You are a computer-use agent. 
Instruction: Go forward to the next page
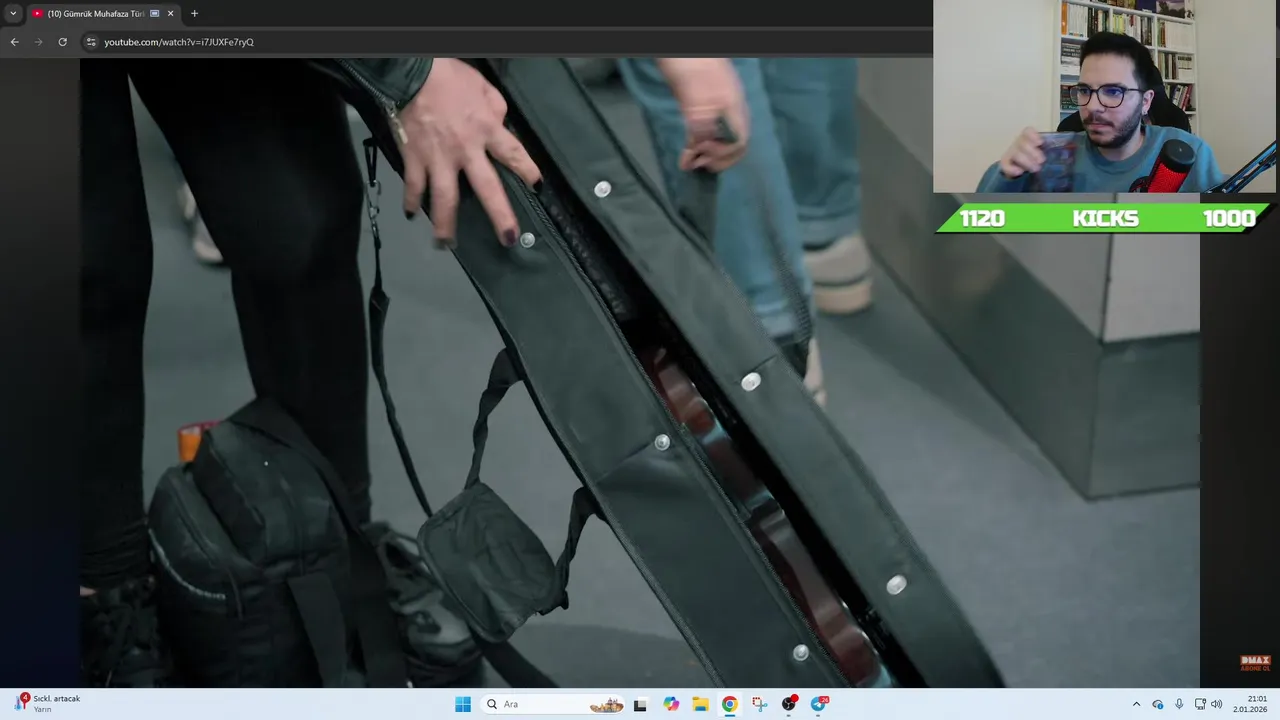tap(39, 42)
